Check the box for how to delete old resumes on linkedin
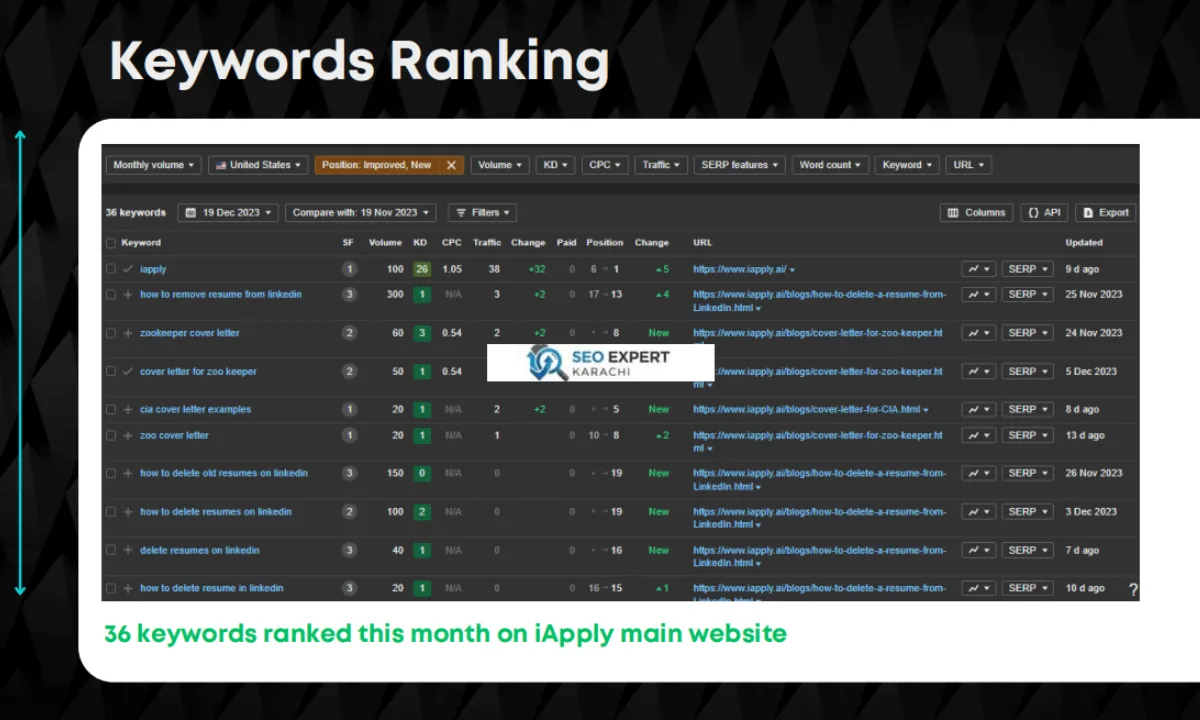Viewport: 1200px width, 720px height. pyautogui.click(x=111, y=473)
